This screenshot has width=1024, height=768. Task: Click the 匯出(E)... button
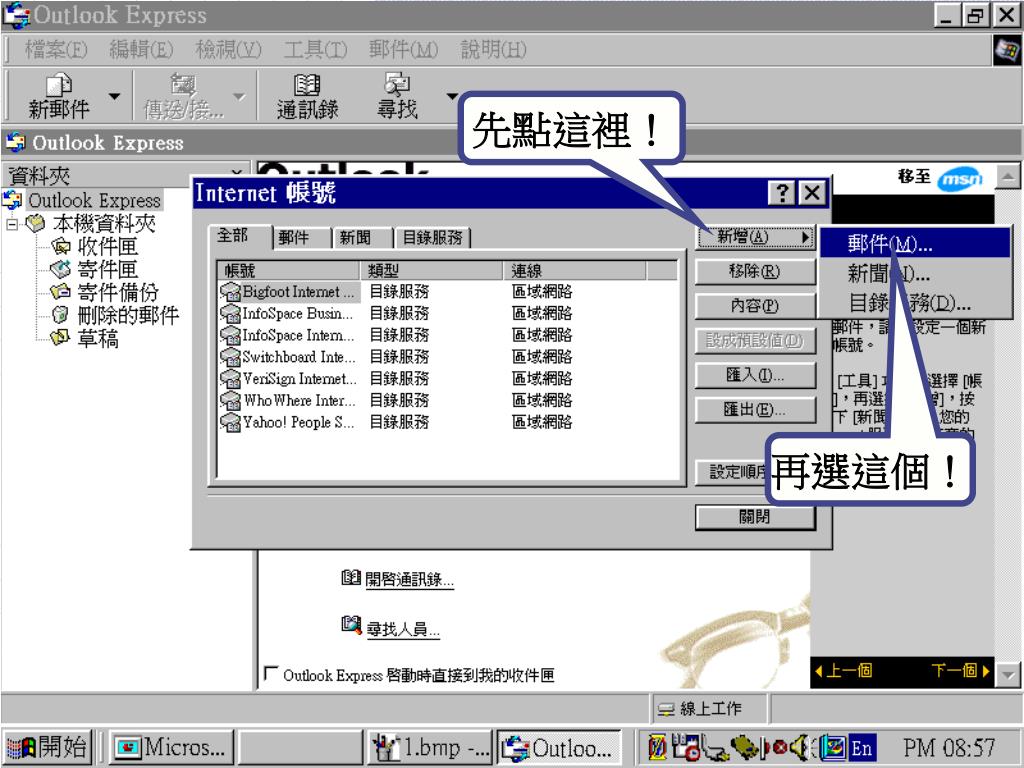pos(756,409)
